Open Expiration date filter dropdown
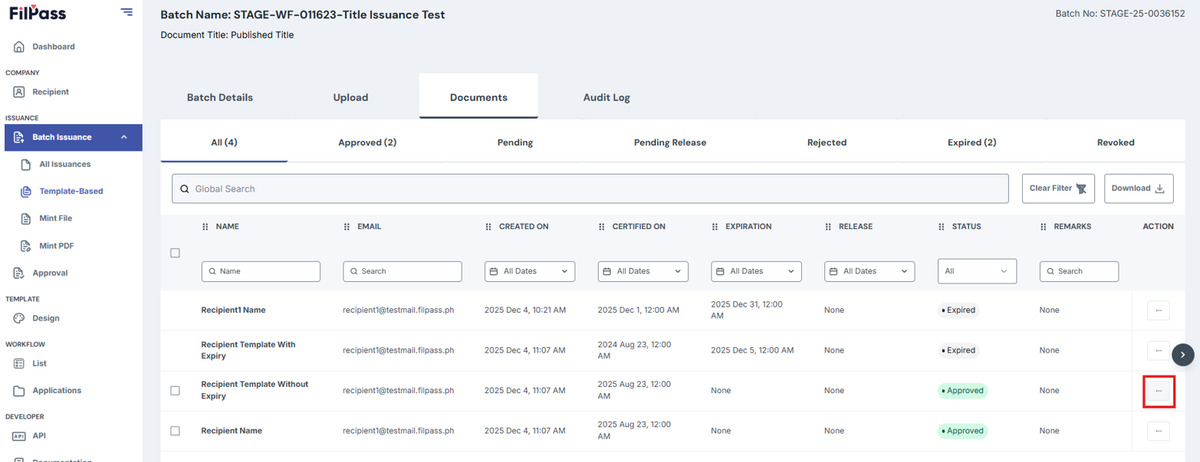Image resolution: width=1200 pixels, height=462 pixels. click(x=757, y=271)
